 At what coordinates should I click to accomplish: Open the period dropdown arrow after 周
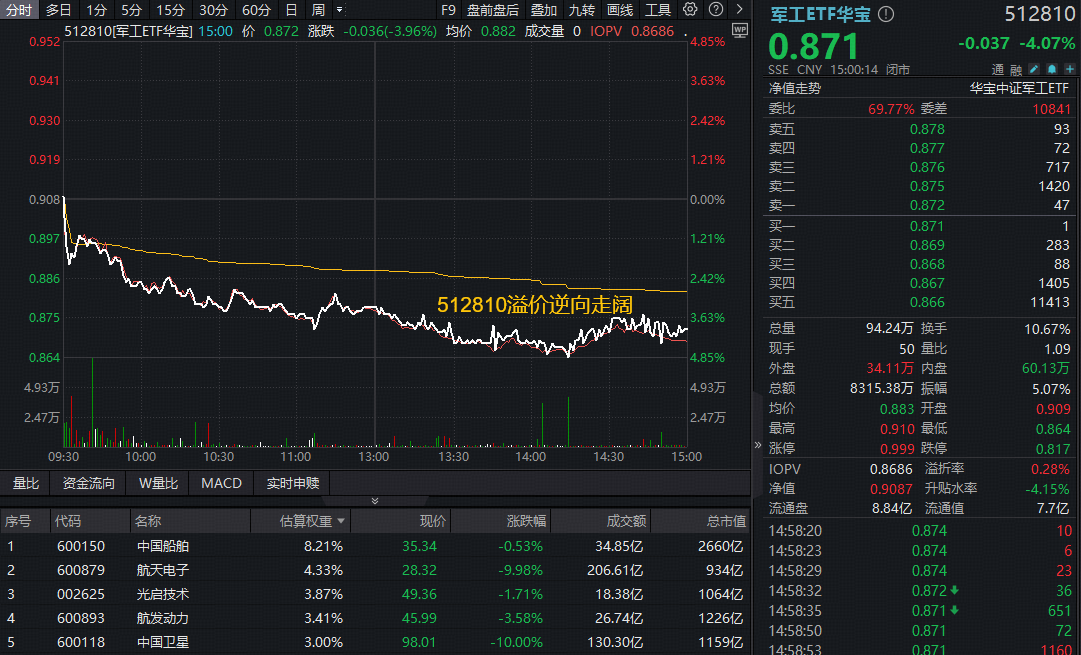tap(339, 10)
